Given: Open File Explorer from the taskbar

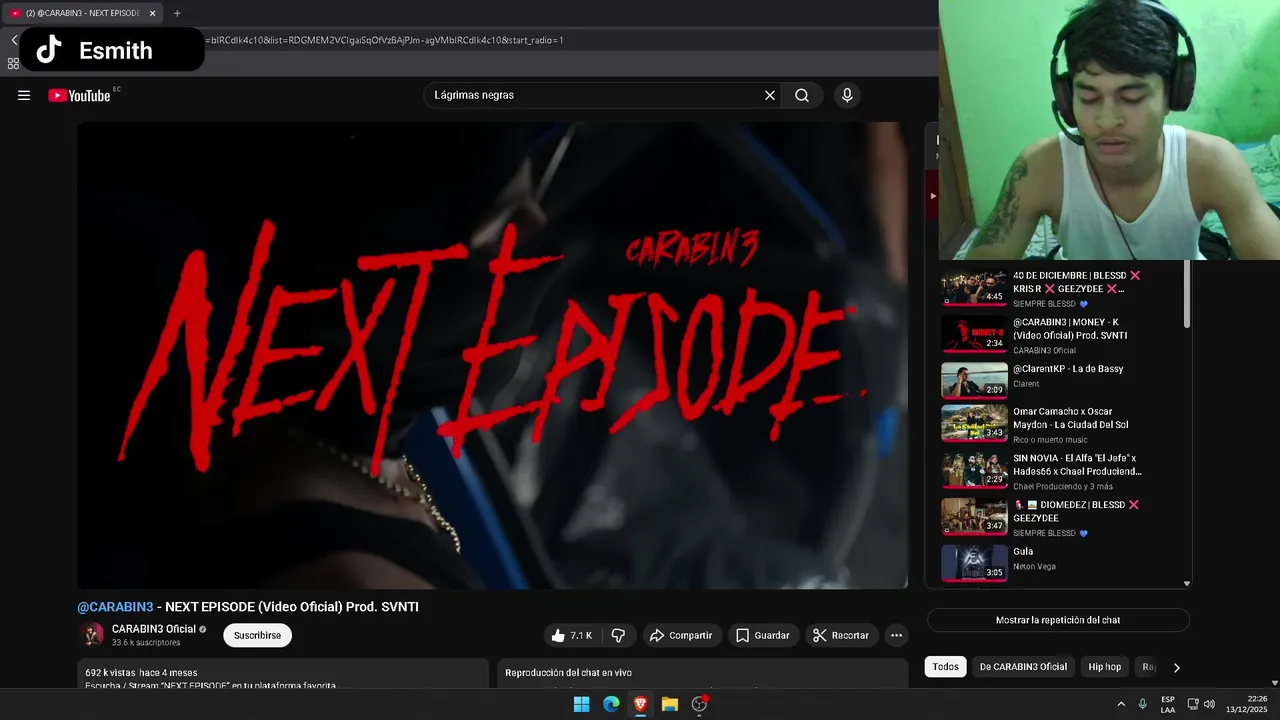Looking at the screenshot, I should [x=670, y=704].
